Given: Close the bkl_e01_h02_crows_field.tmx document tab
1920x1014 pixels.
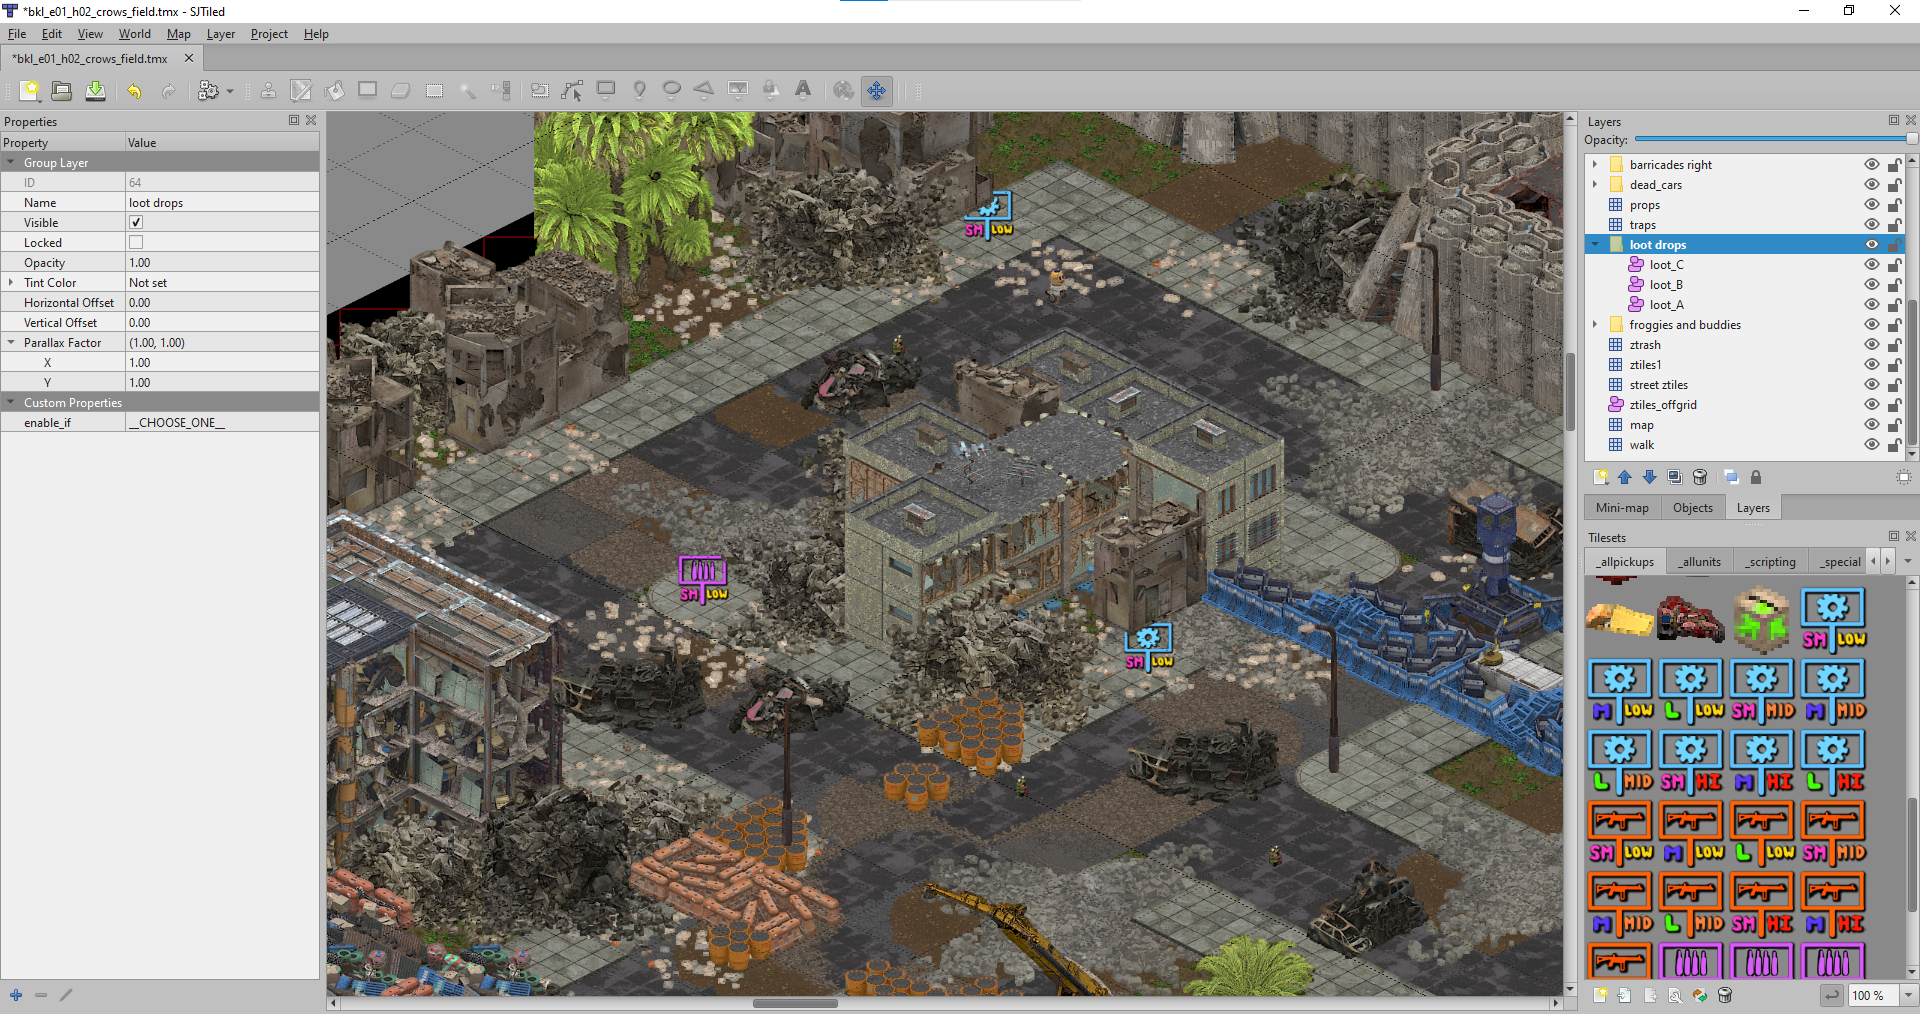Looking at the screenshot, I should pyautogui.click(x=189, y=58).
